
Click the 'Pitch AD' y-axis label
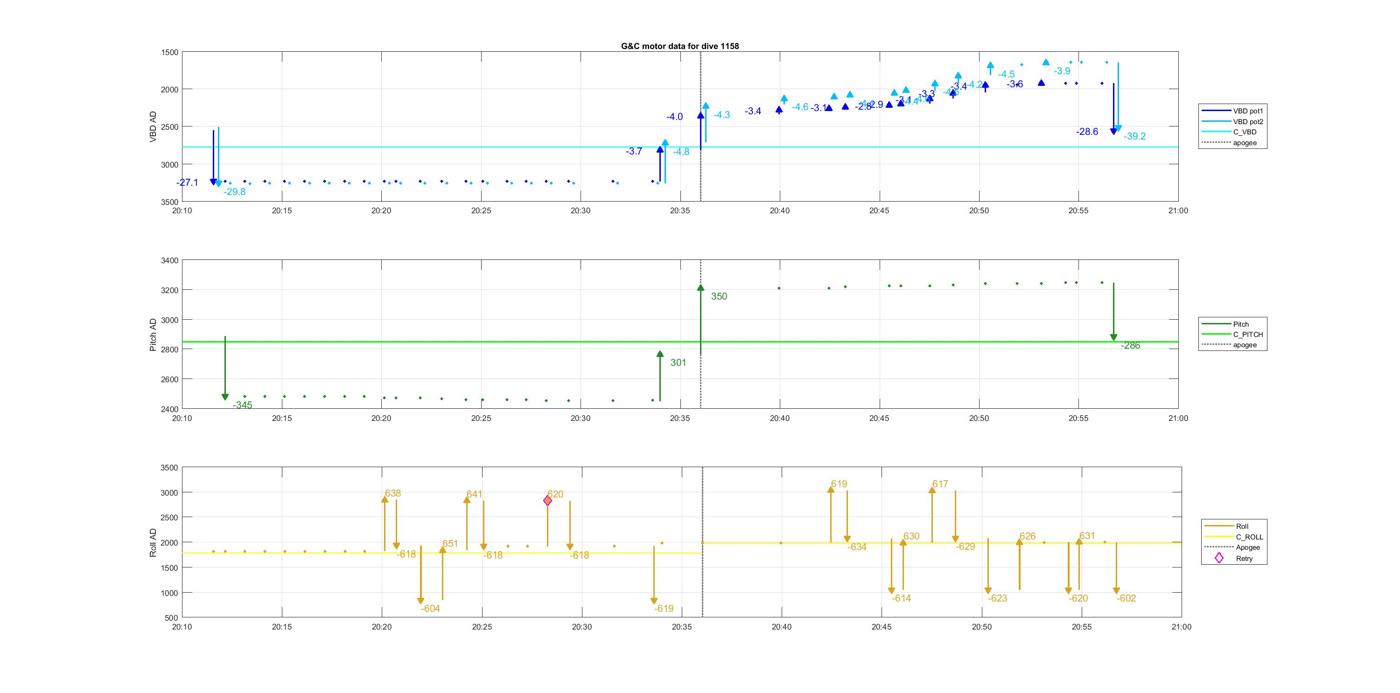pyautogui.click(x=152, y=335)
